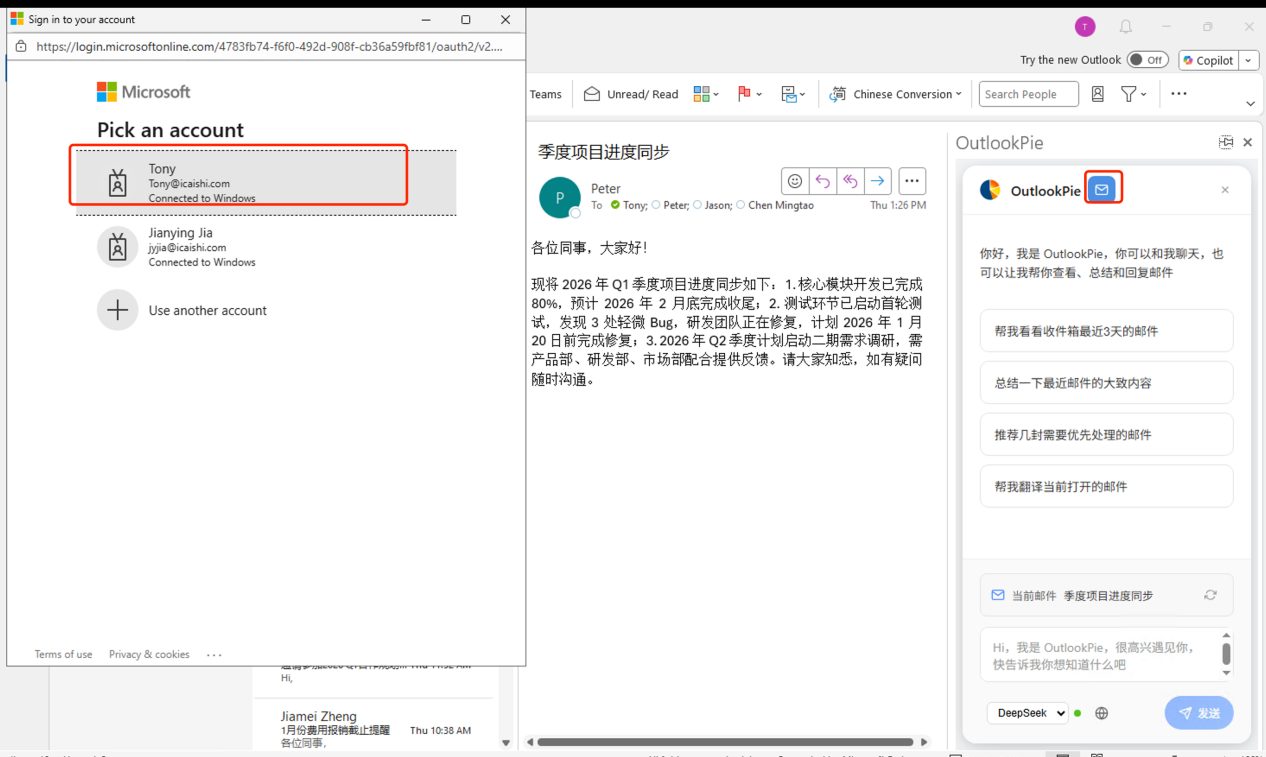Select Use another account
1266x757 pixels.
click(266, 310)
